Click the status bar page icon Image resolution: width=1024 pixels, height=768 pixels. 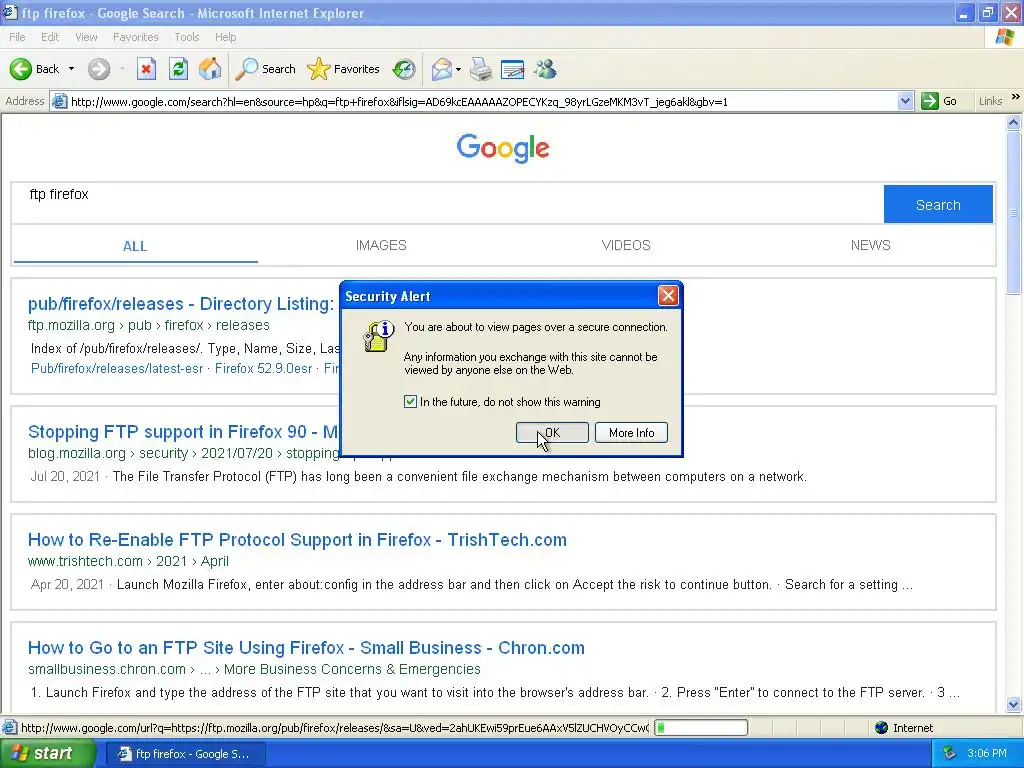pos(10,728)
